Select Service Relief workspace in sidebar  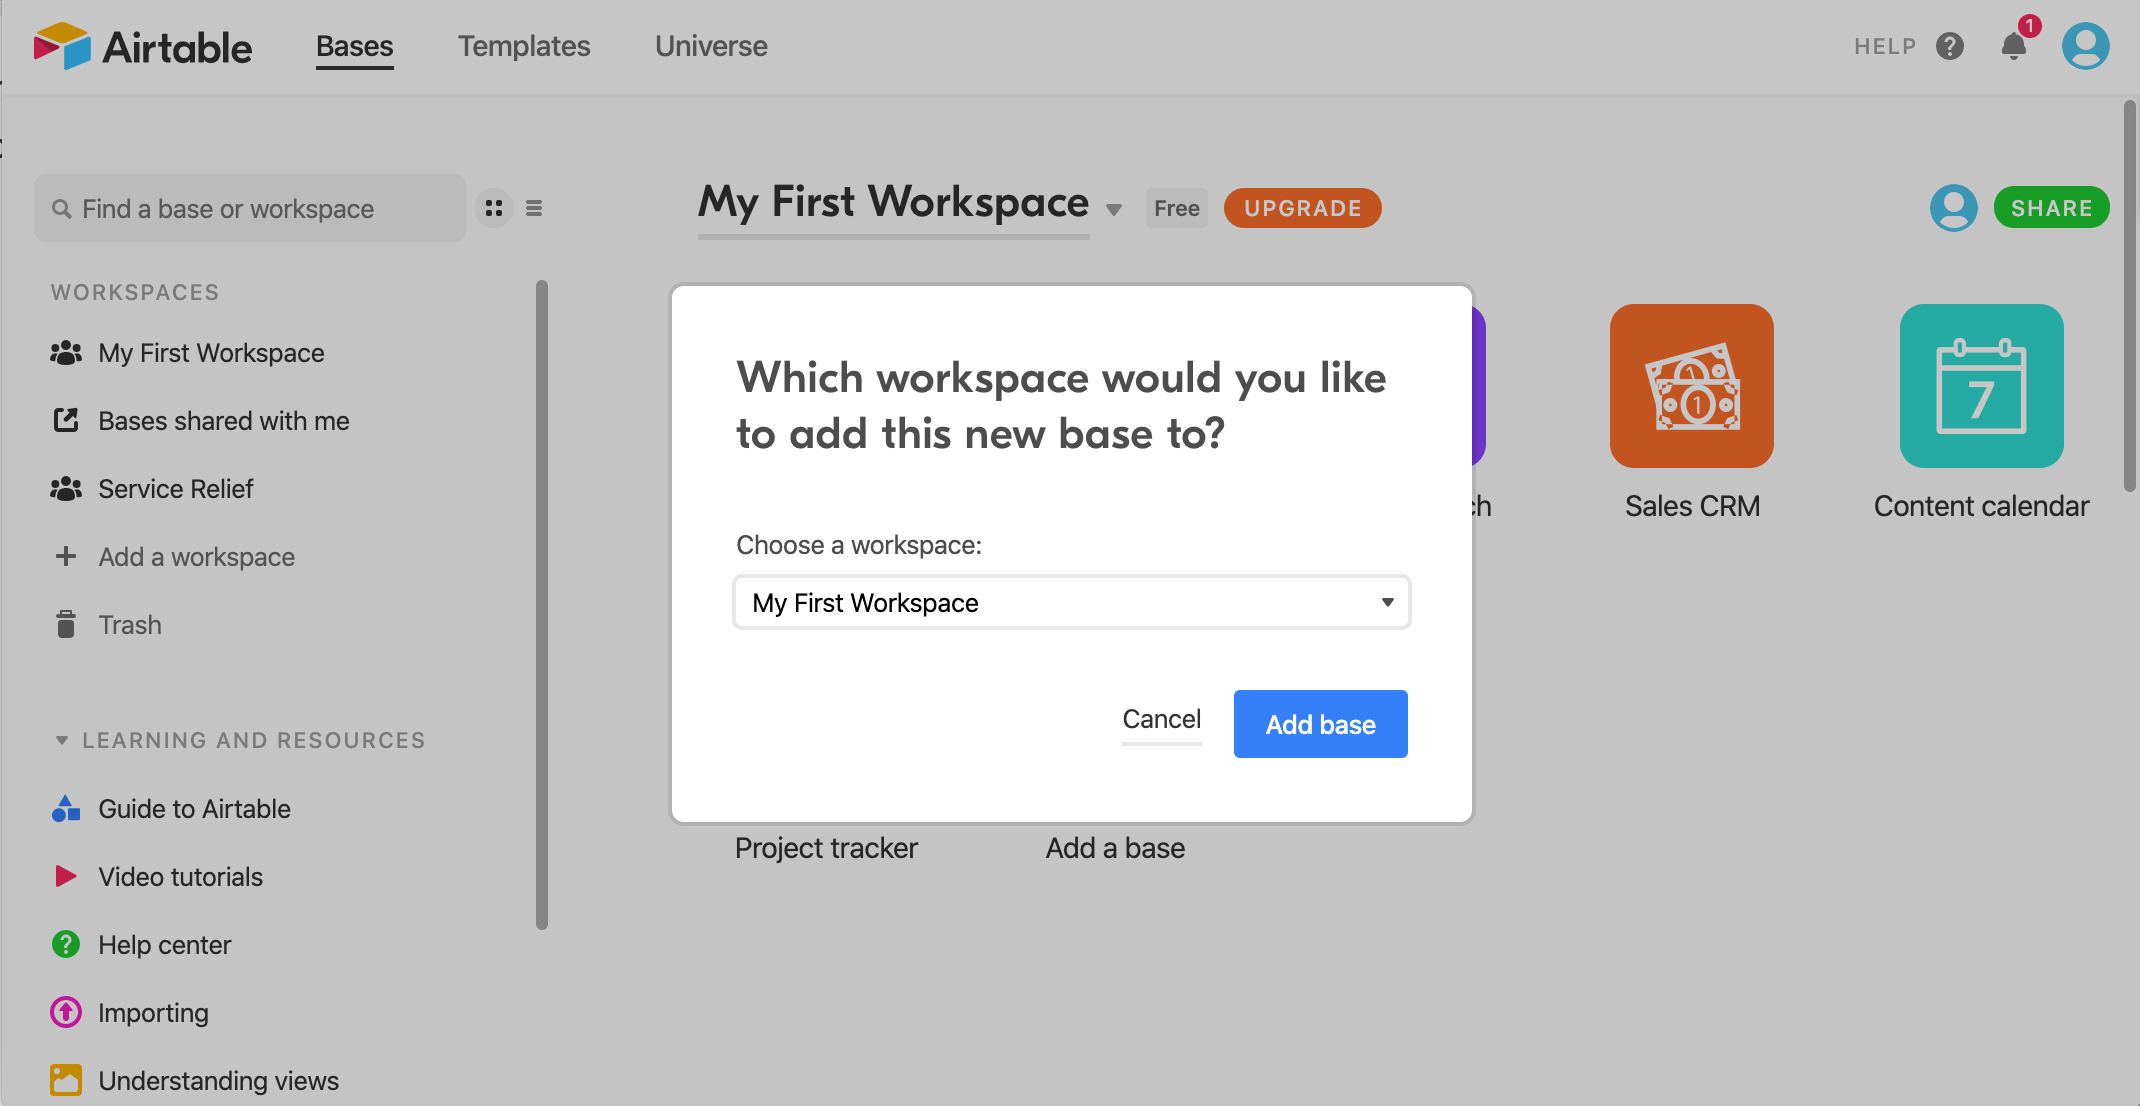click(x=175, y=489)
